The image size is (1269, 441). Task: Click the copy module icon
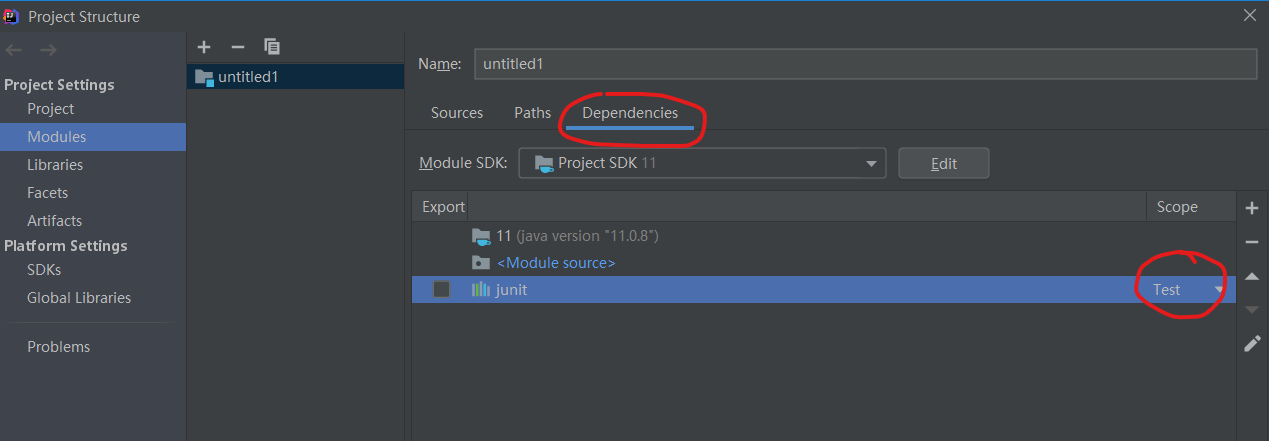[x=272, y=47]
